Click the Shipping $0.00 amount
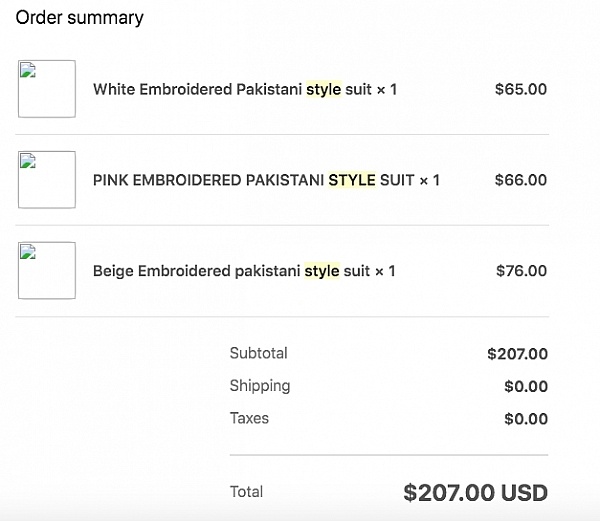The height and width of the screenshot is (521, 600). (526, 387)
